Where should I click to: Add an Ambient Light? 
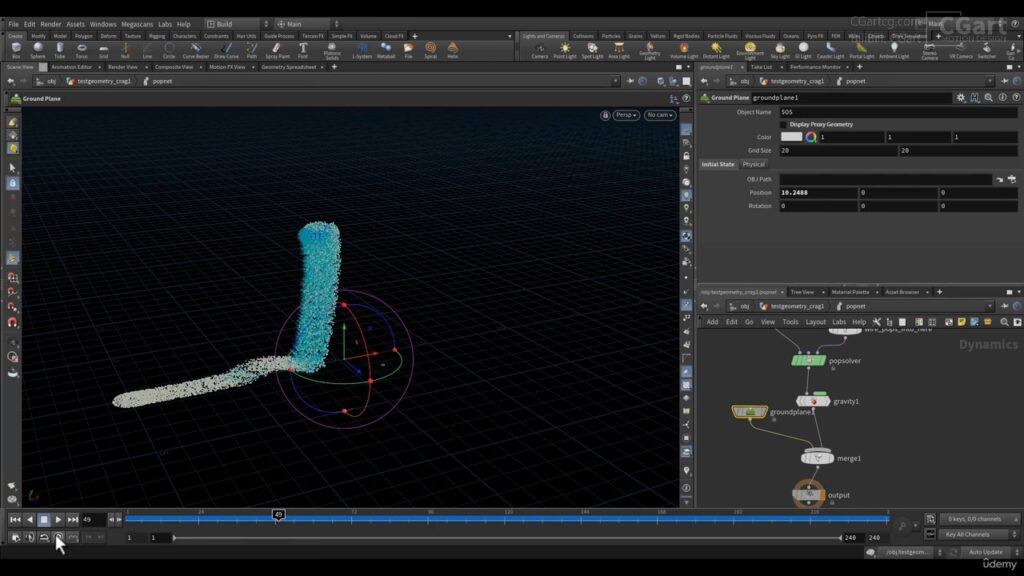pyautogui.click(x=894, y=50)
